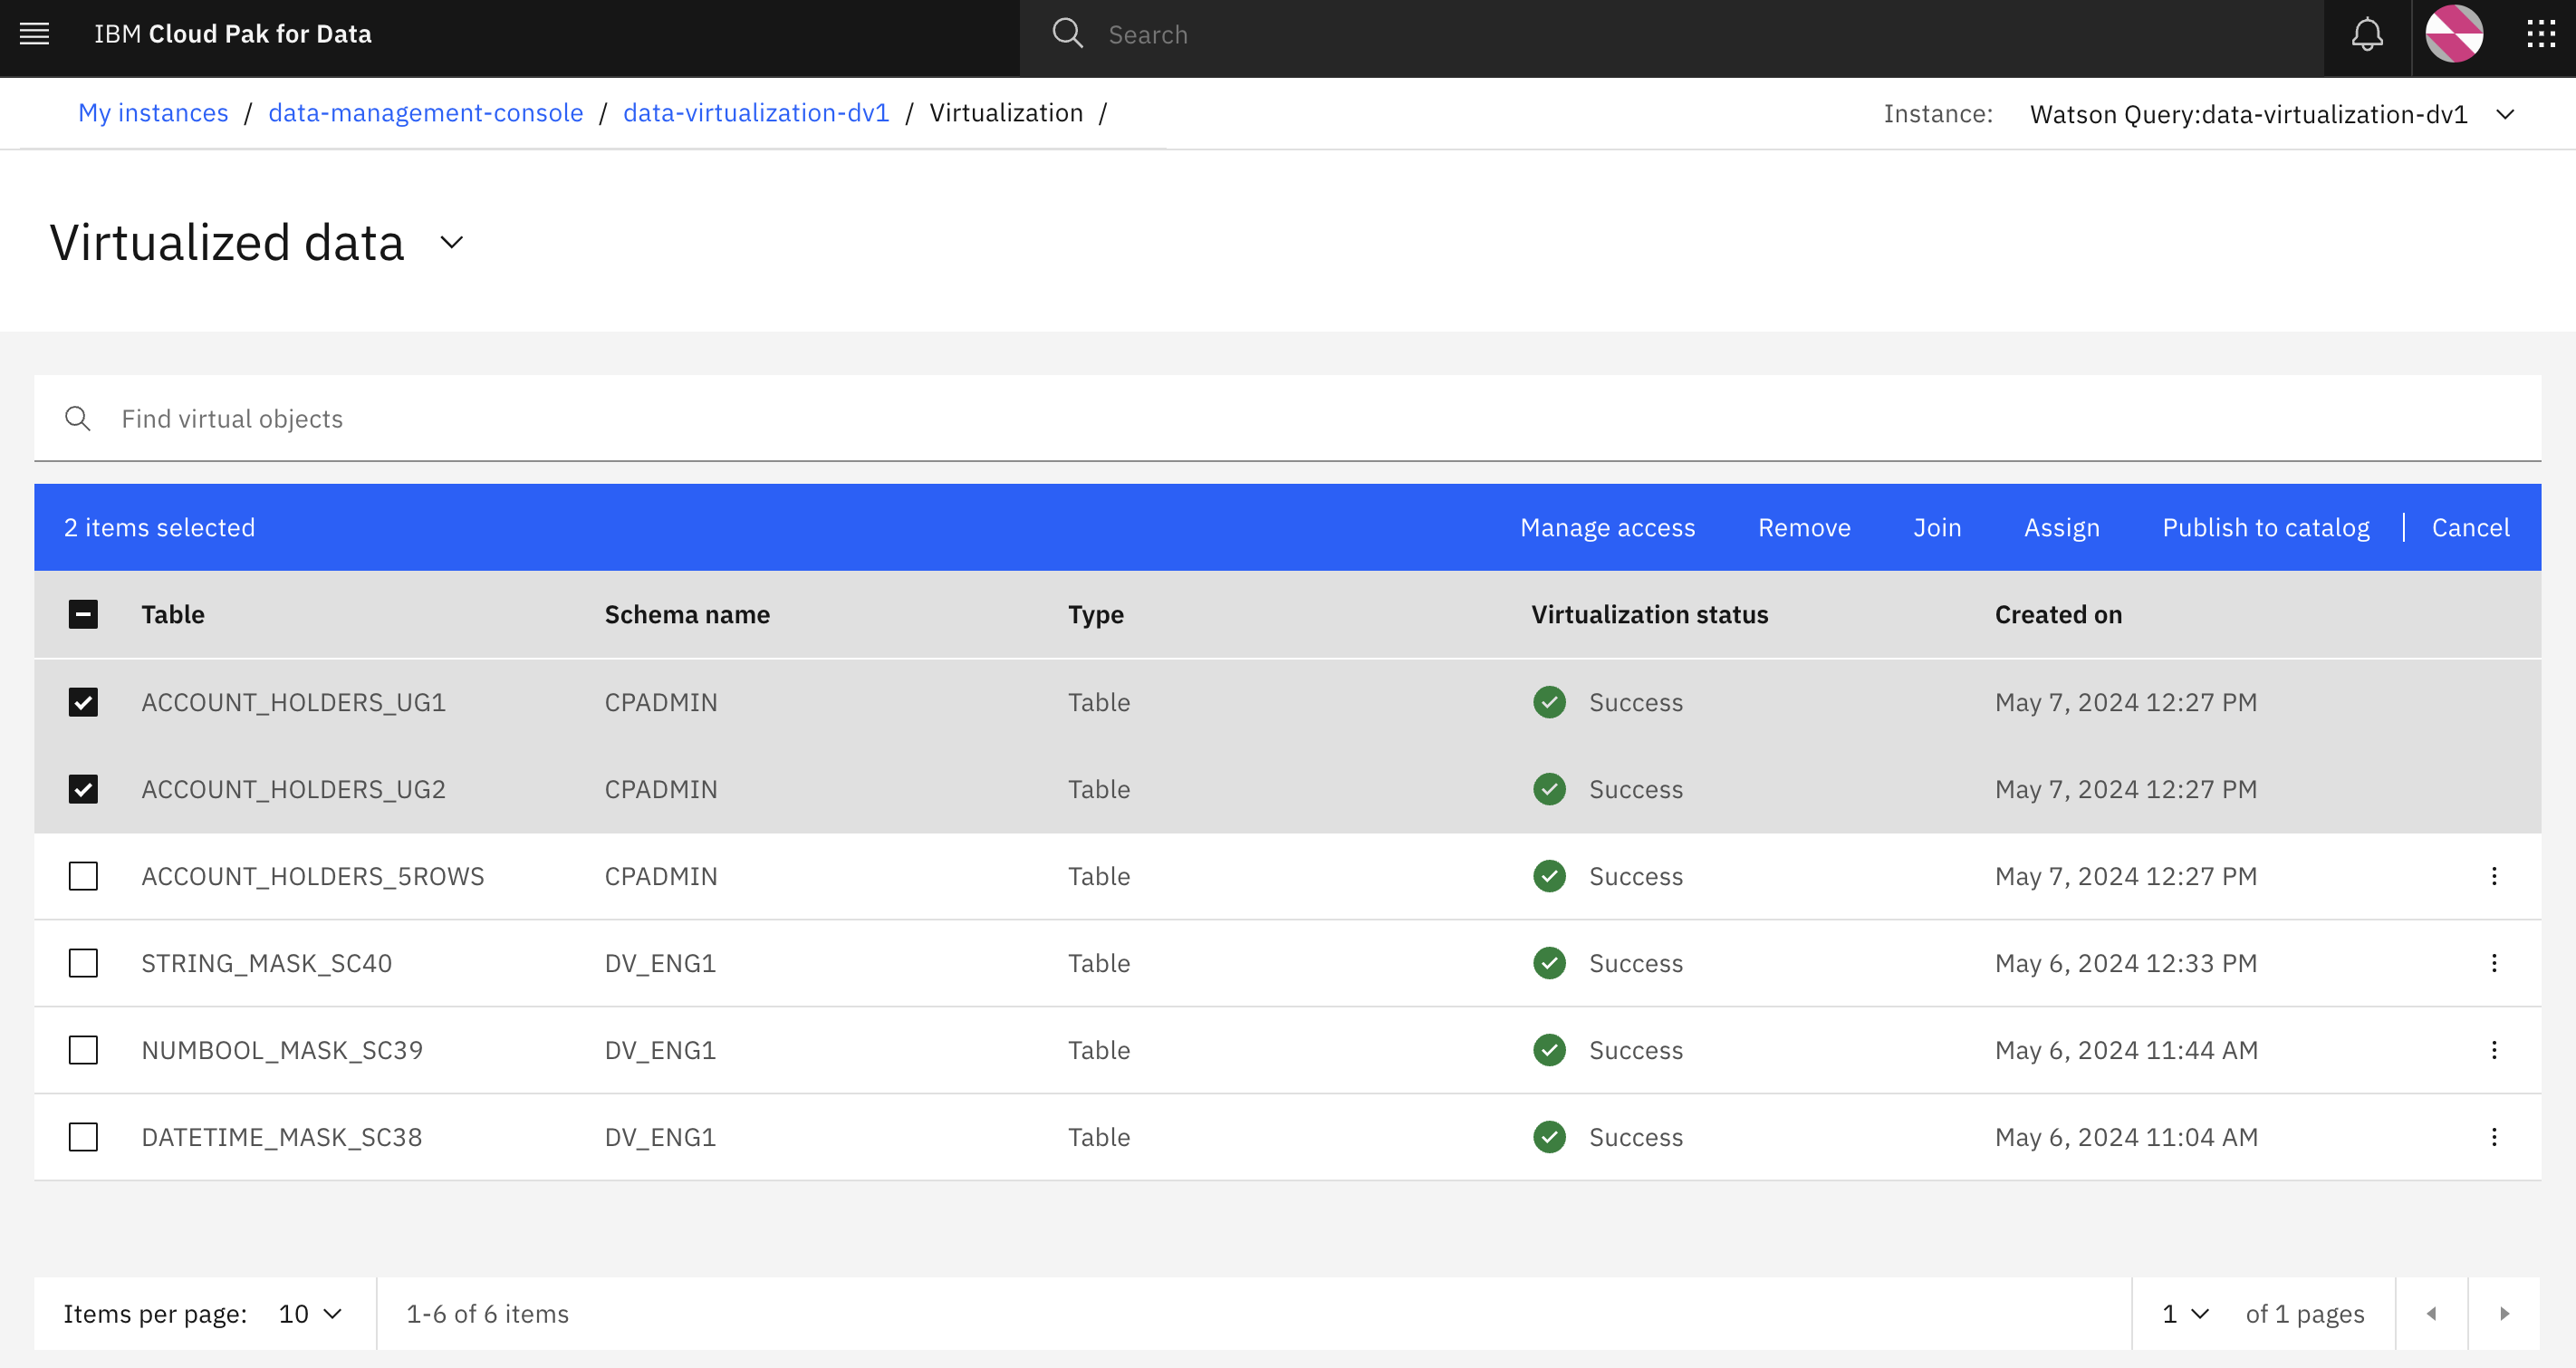Open data-virtualization-dv1 breadcrumb link

click(756, 113)
